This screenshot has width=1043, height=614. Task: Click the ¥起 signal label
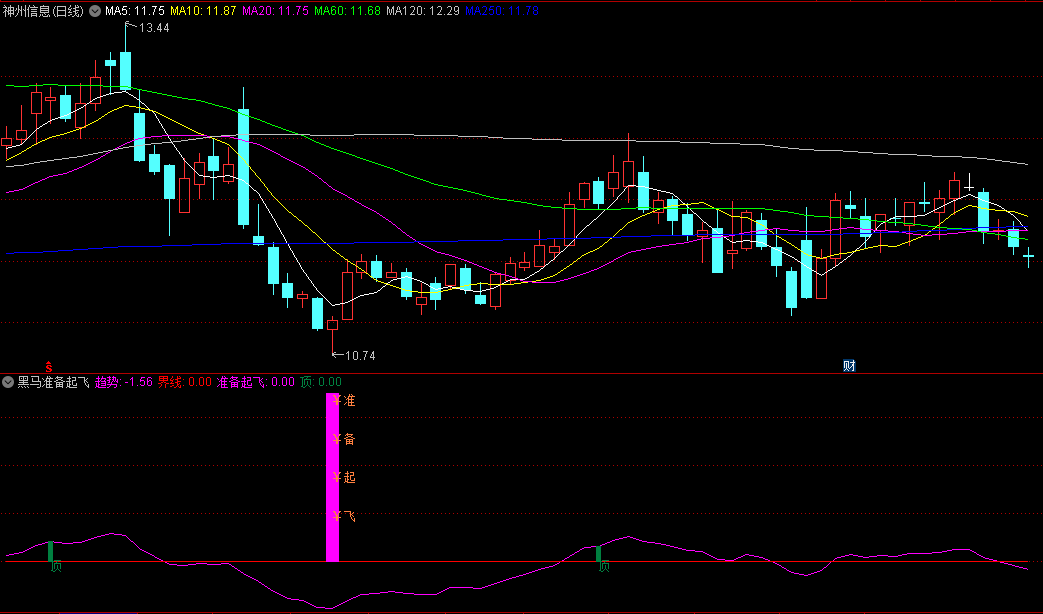point(344,478)
